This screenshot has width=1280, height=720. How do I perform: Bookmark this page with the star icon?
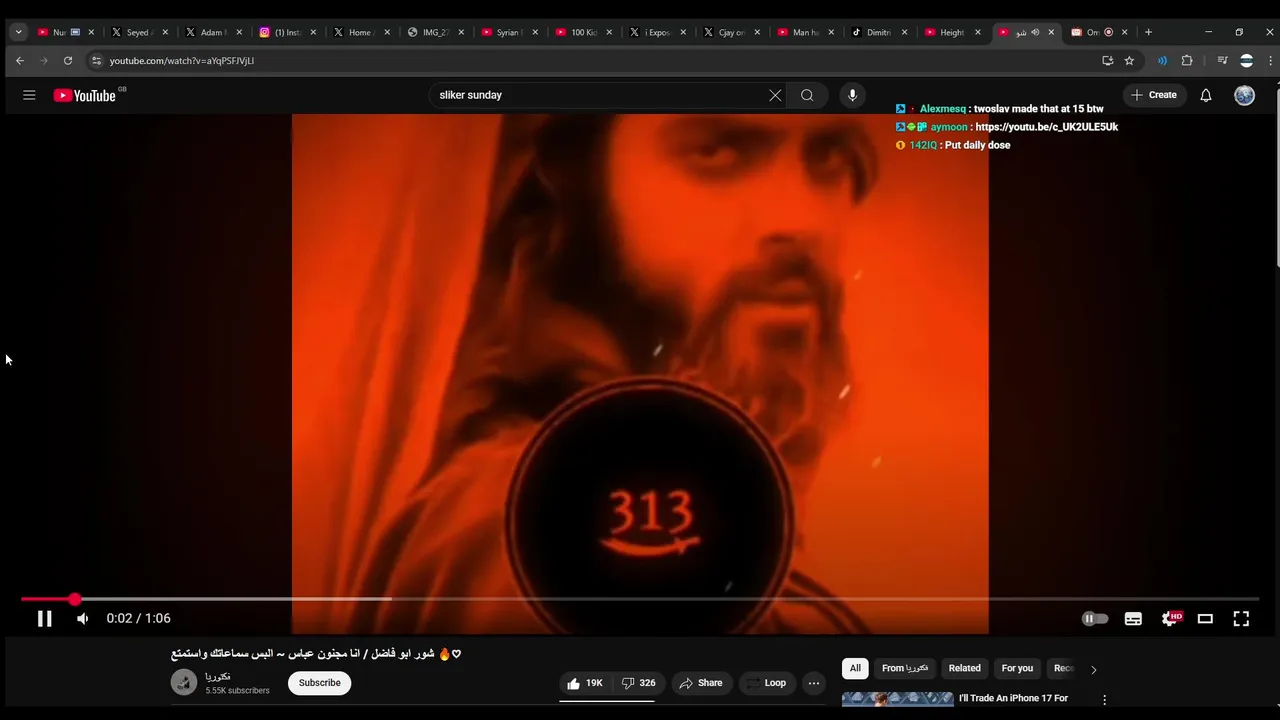[1130, 61]
